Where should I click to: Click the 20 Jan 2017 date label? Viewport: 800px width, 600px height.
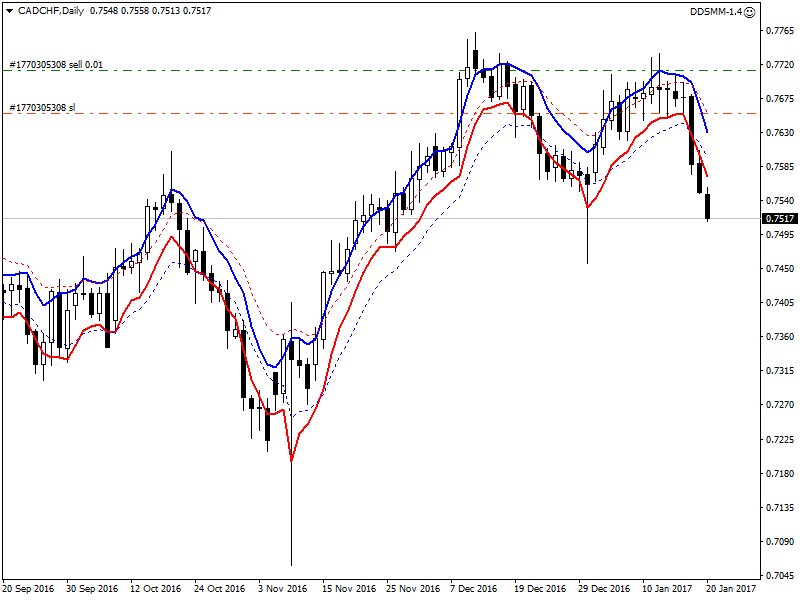click(731, 589)
